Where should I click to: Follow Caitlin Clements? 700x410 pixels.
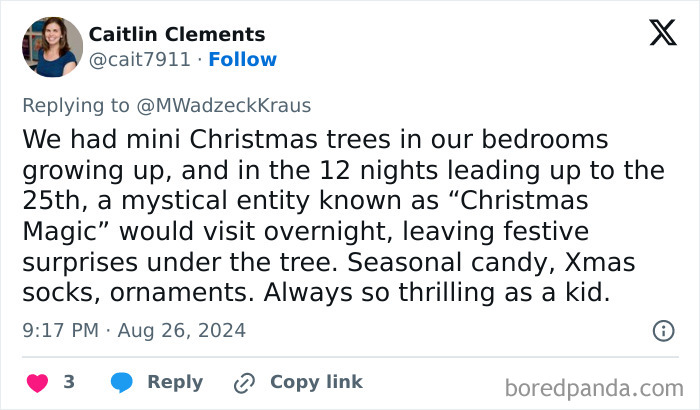click(242, 60)
